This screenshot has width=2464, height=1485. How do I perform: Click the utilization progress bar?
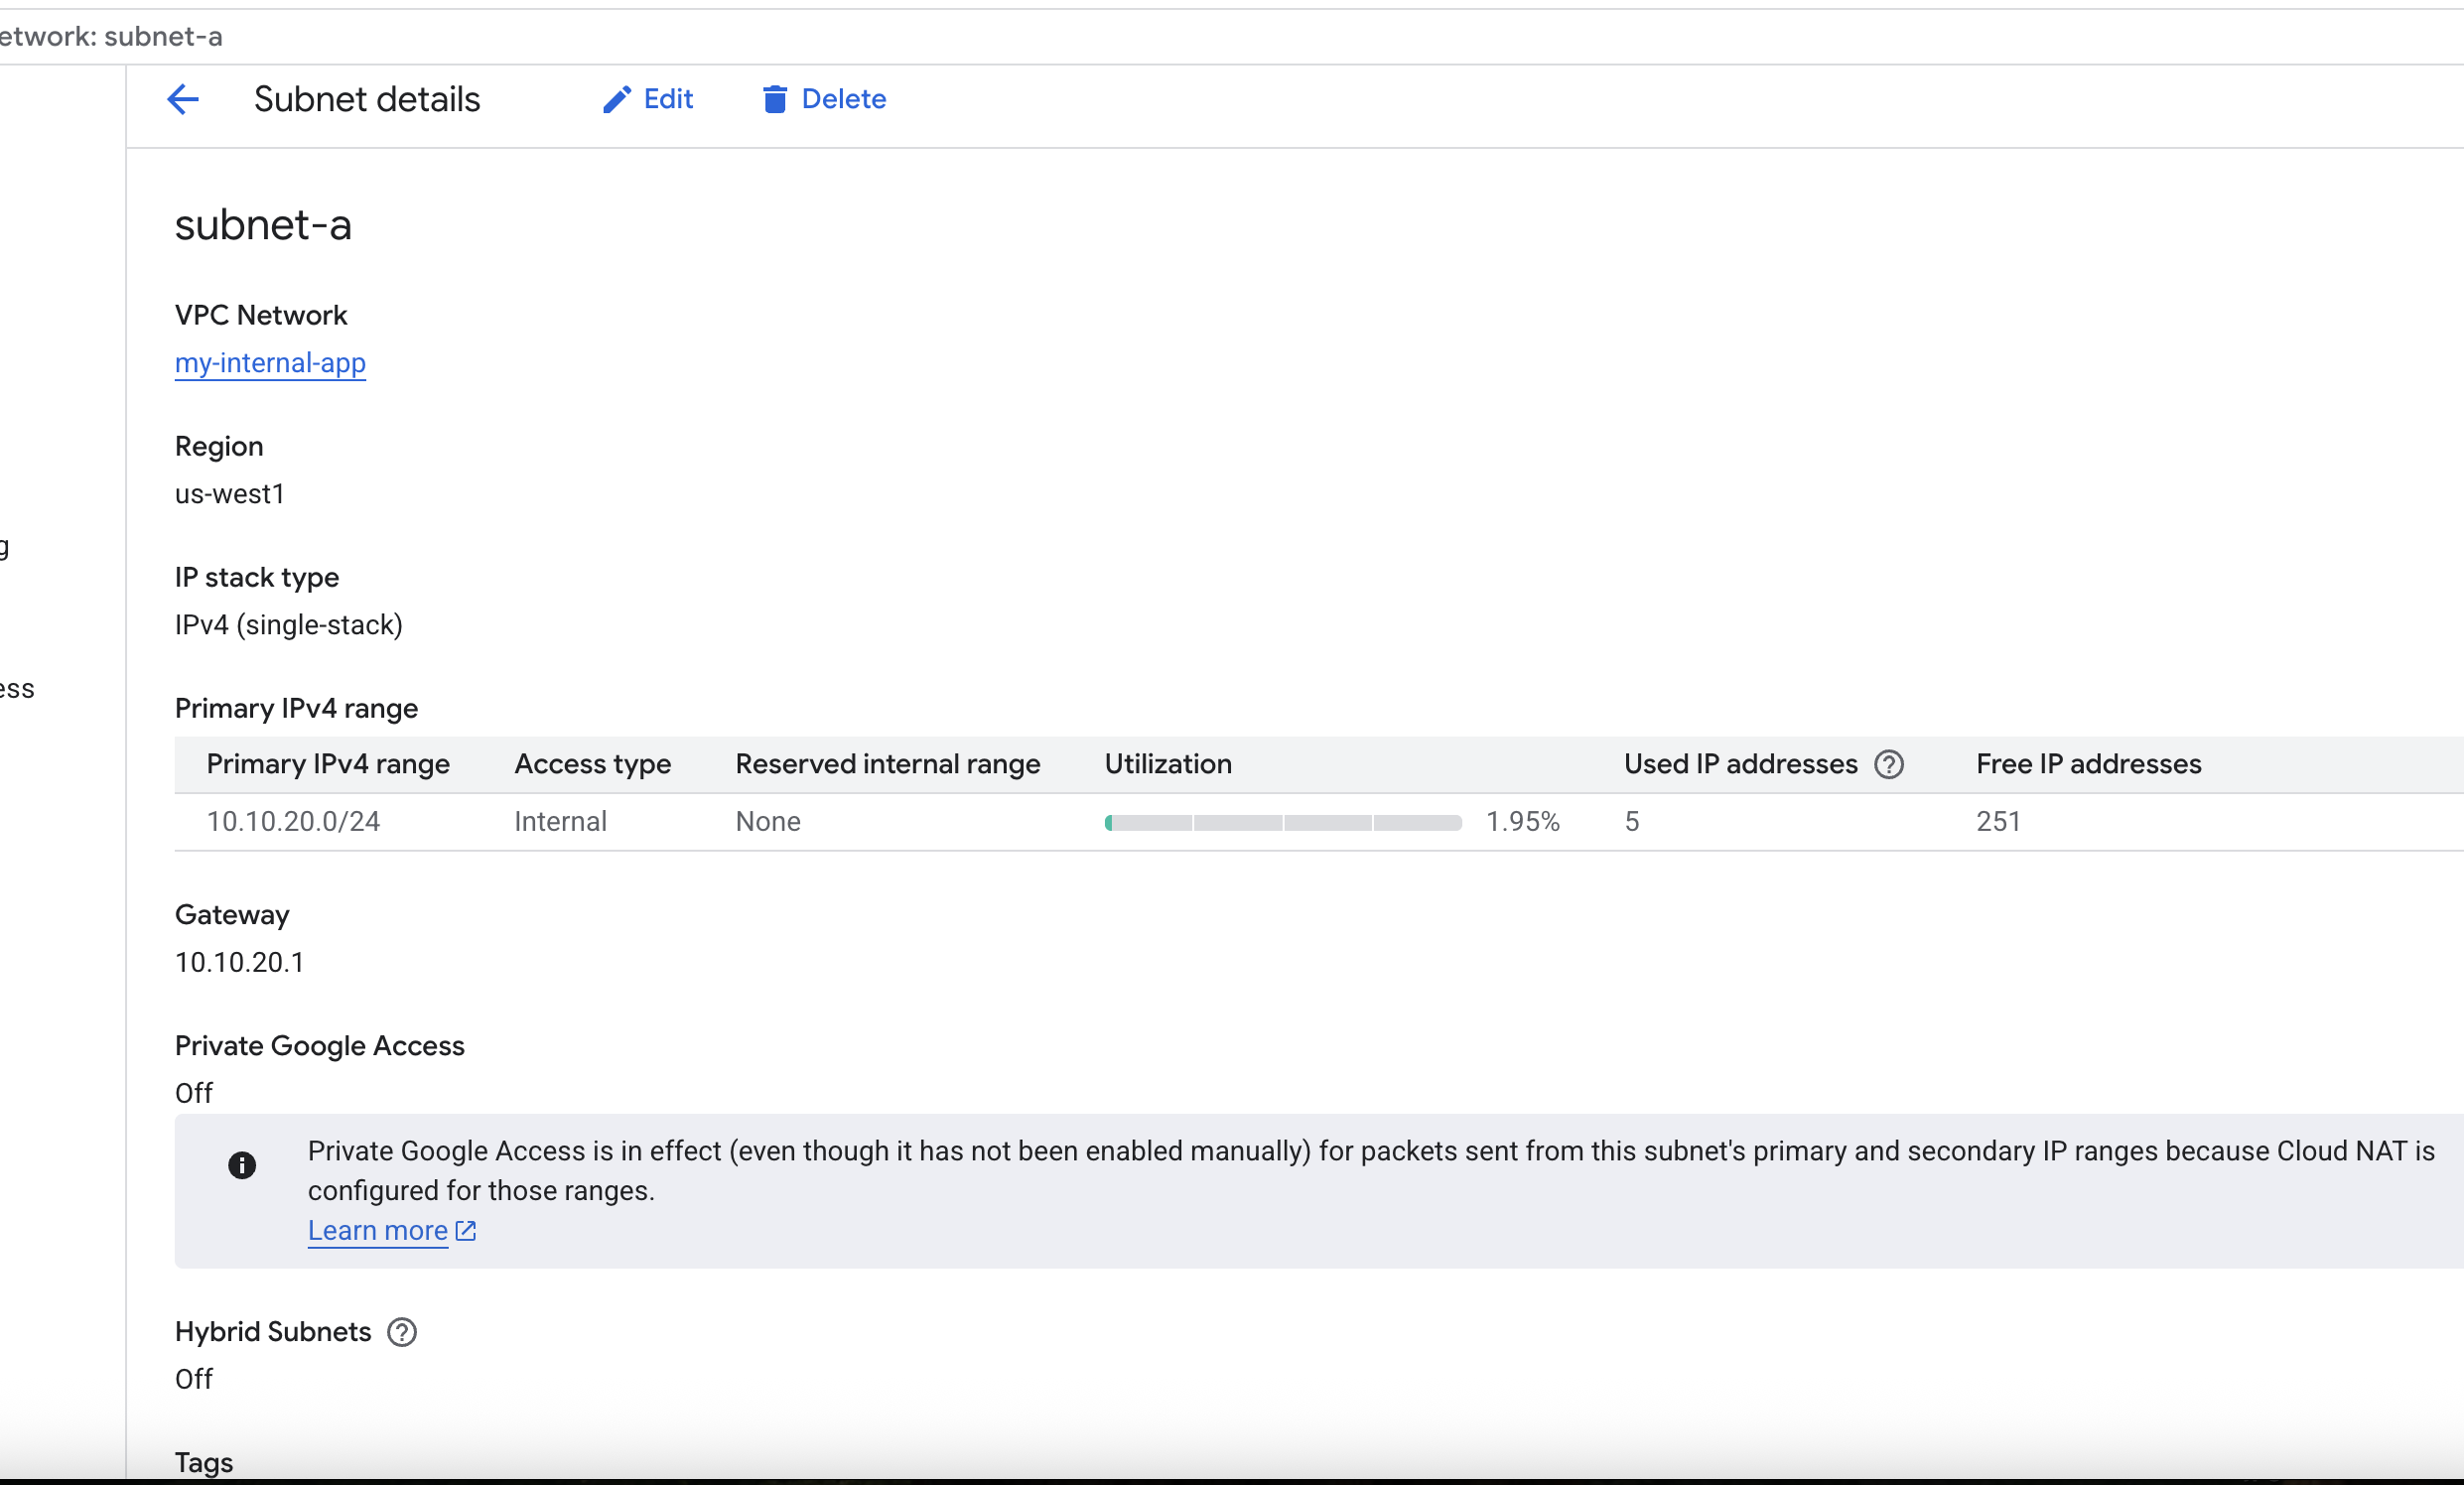coord(1283,823)
